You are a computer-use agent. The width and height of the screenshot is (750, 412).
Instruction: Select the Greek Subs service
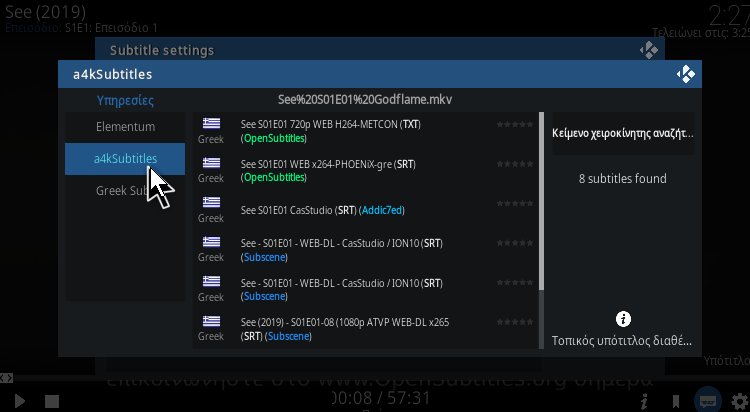pyautogui.click(x=125, y=190)
